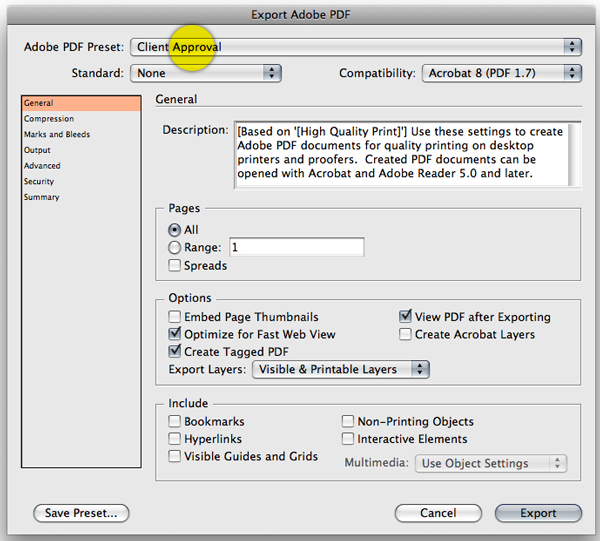Screen dimensions: 600x541
Task: Enable the Spreads checkbox
Action: click(x=174, y=265)
